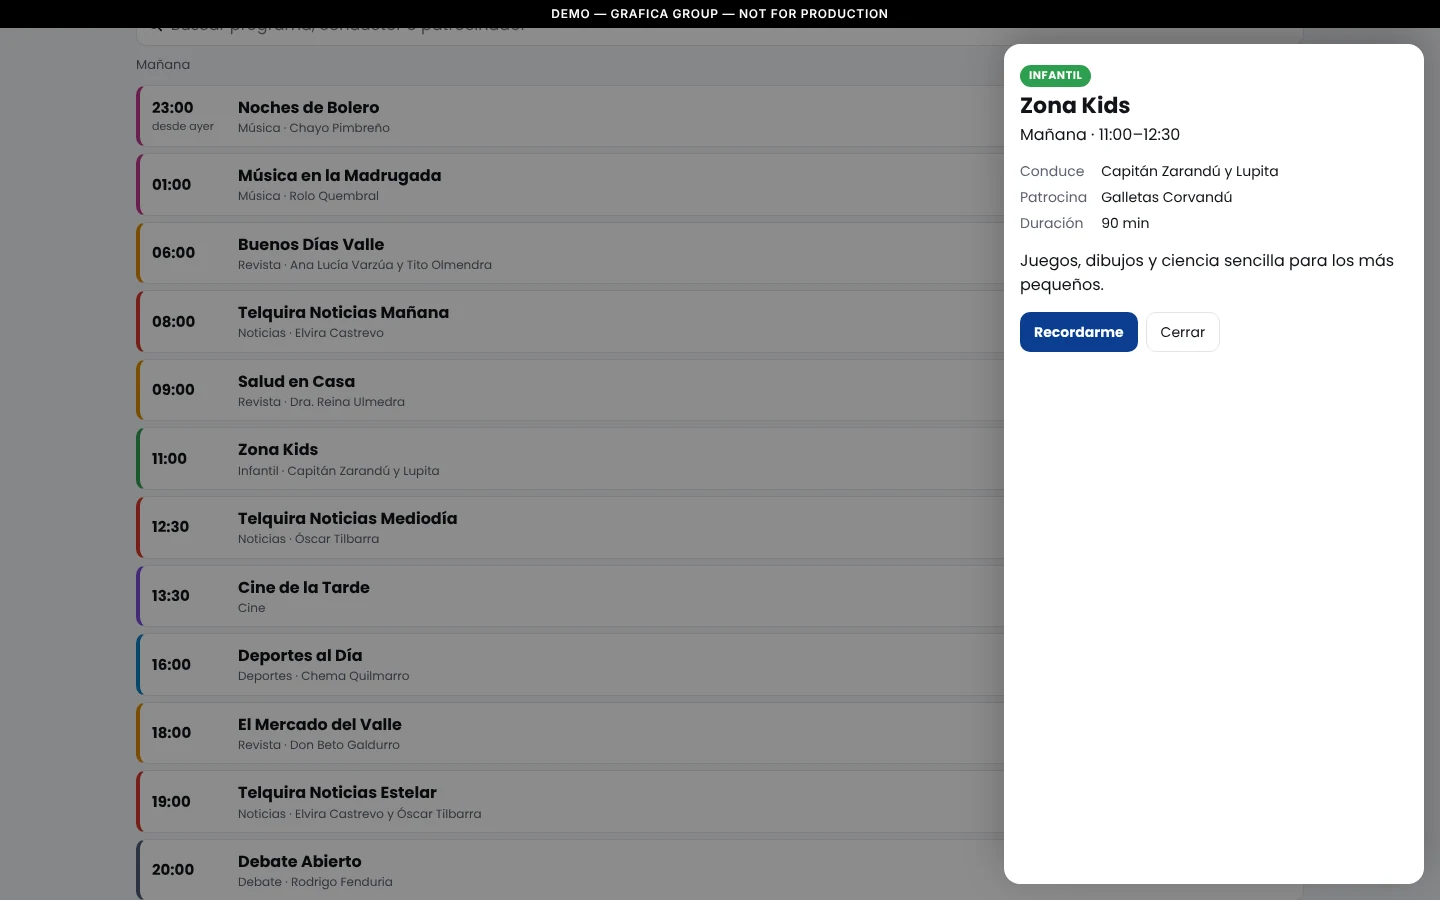
Task: Close the detail panel with Cerrar
Action: (x=1182, y=332)
